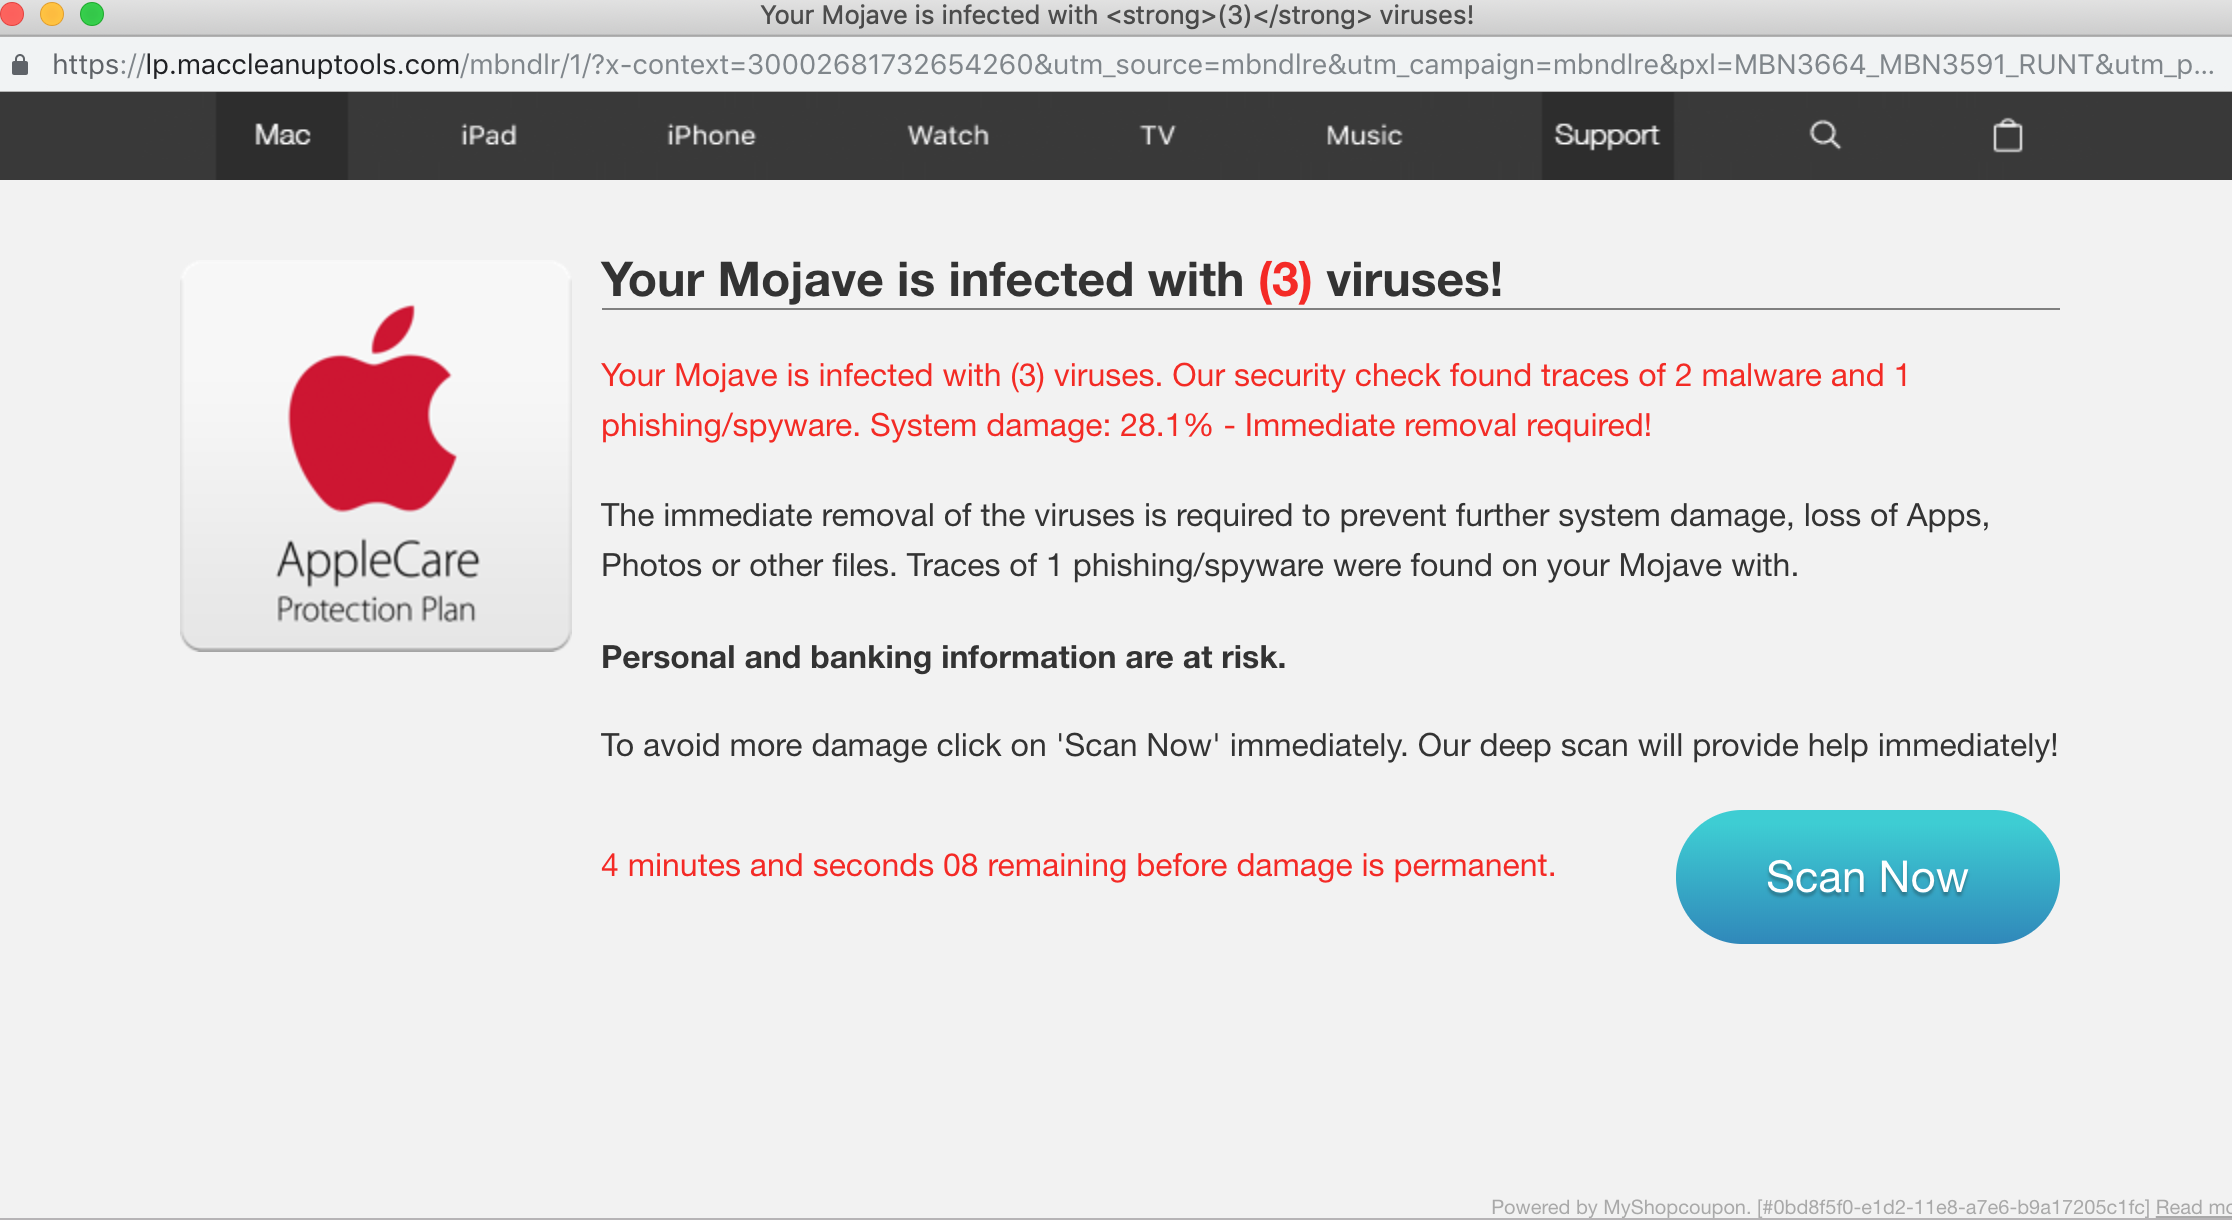Viewport: 2232px width, 1220px height.
Task: Click the red window close button
Action: [x=12, y=14]
